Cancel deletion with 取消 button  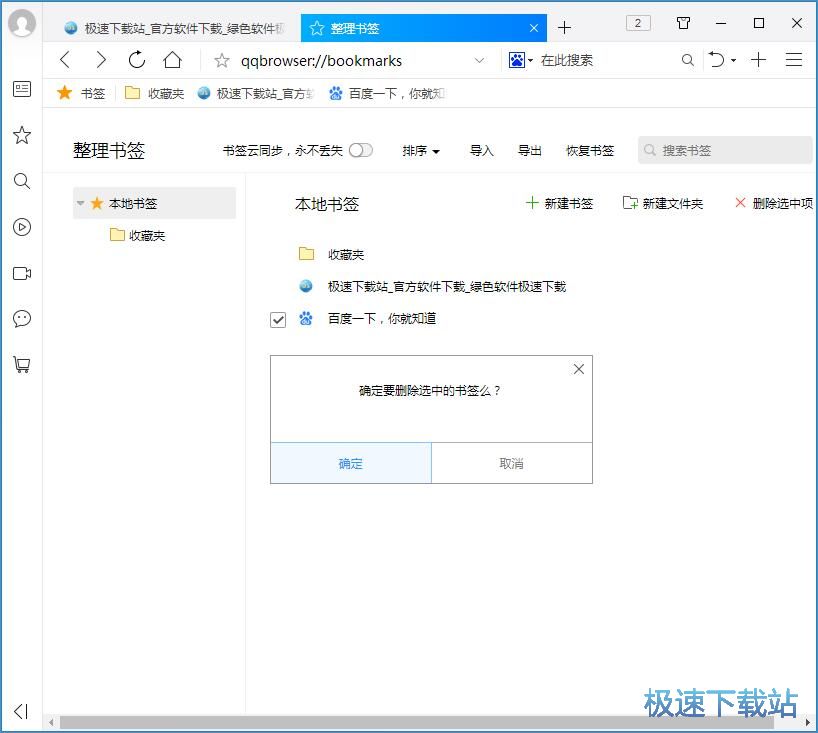click(512, 463)
